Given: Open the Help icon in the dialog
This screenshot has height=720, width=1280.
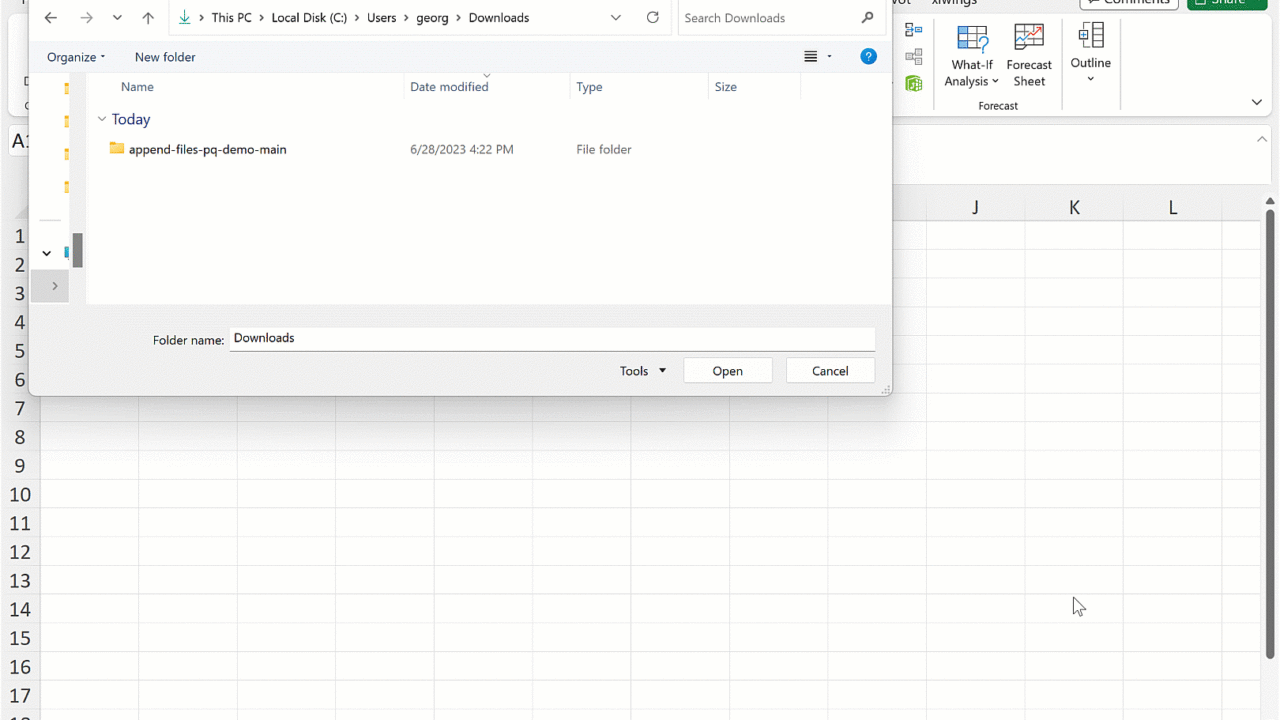Looking at the screenshot, I should click(869, 57).
